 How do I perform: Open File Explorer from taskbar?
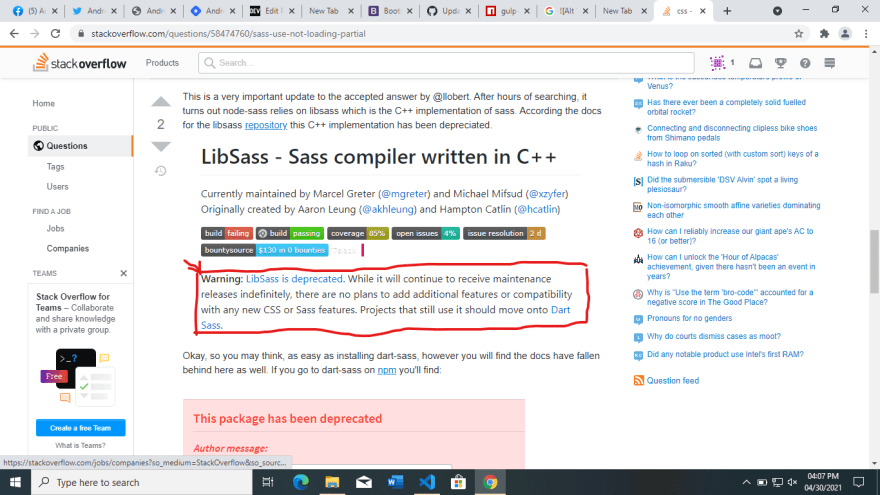pyautogui.click(x=332, y=482)
